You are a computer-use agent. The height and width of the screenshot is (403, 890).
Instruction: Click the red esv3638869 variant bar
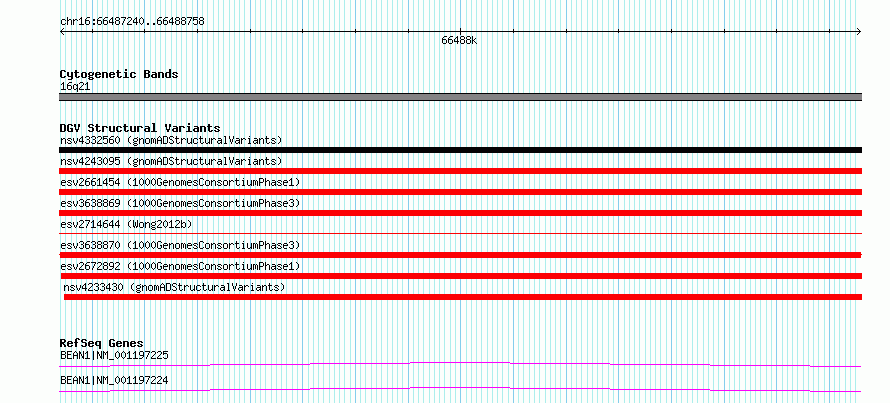coord(460,213)
